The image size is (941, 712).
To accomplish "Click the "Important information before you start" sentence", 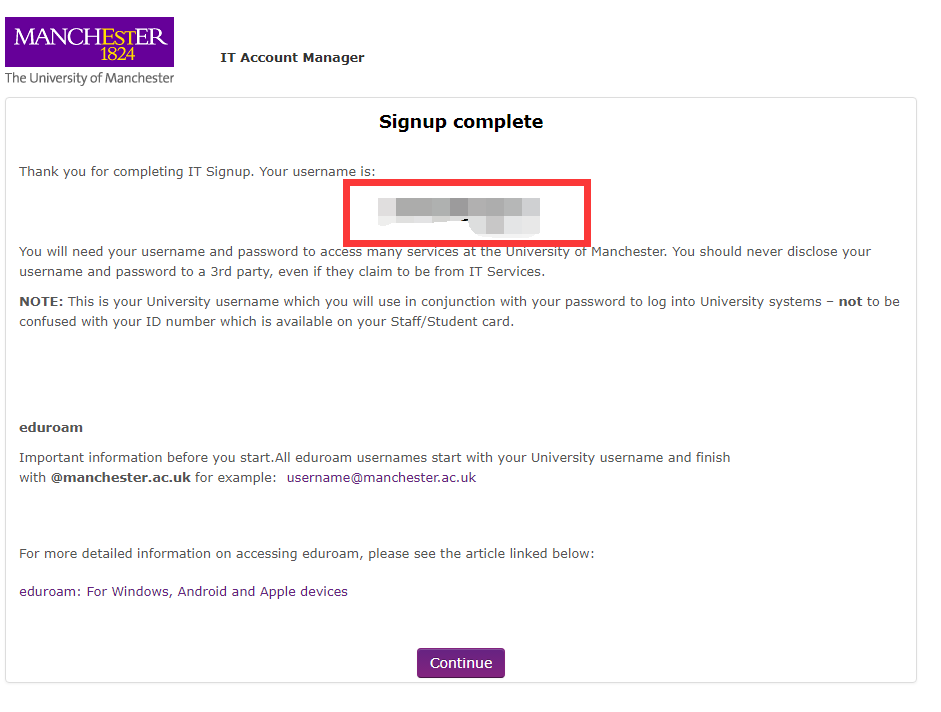I will tap(146, 458).
